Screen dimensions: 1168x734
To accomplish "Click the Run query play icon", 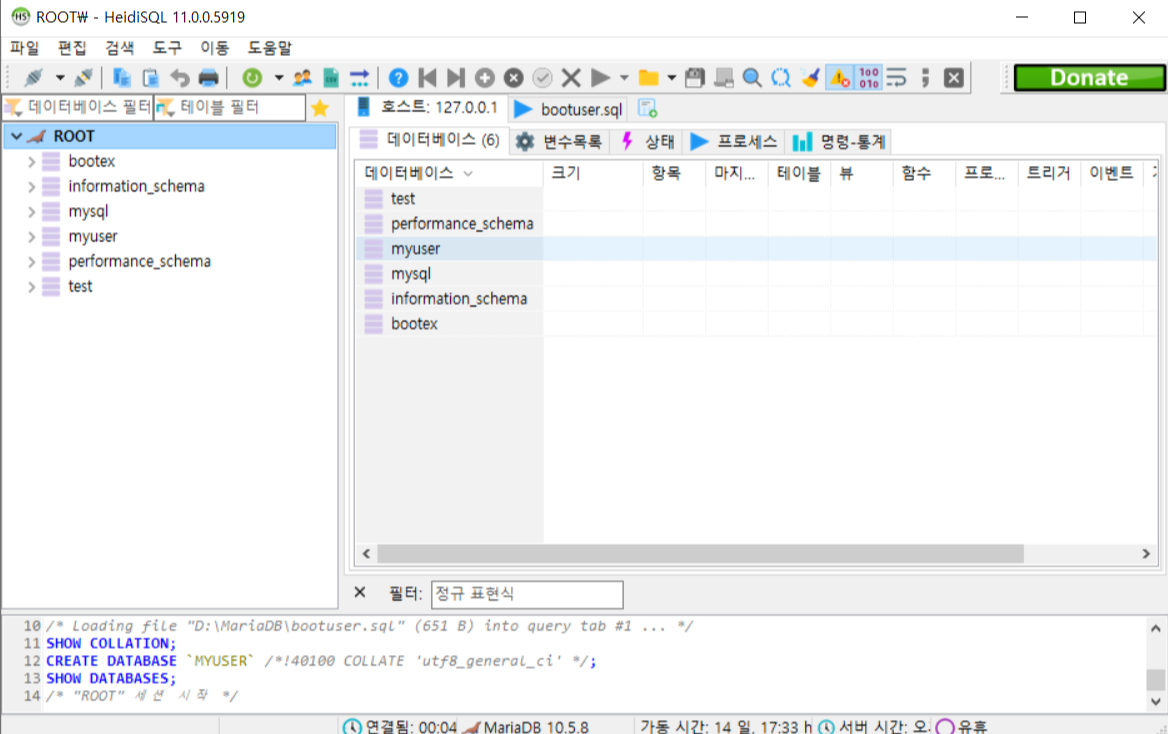I will pos(600,77).
